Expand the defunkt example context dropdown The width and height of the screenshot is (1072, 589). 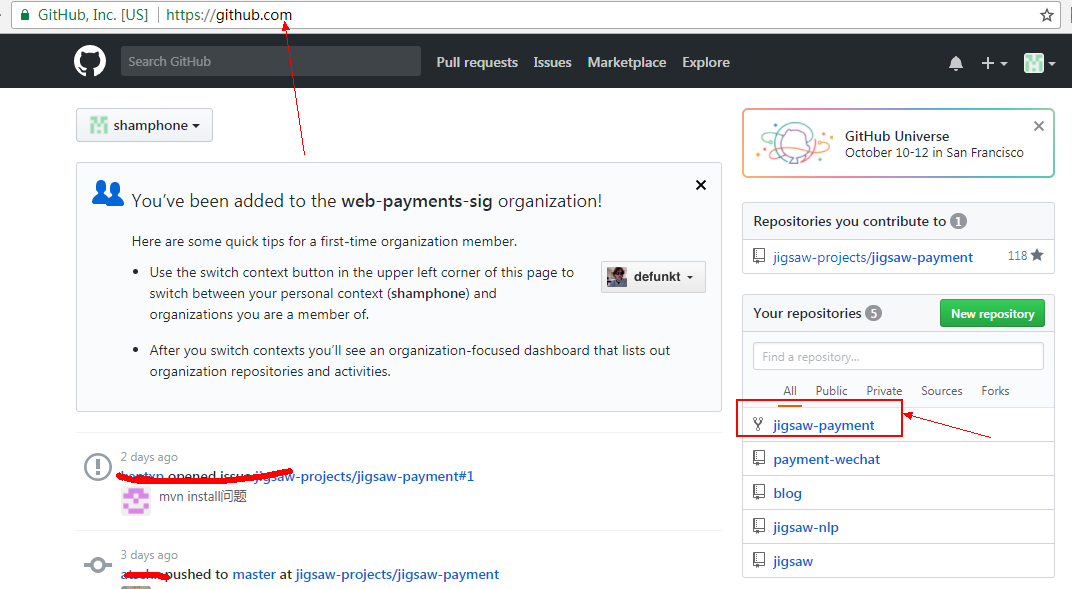point(653,277)
